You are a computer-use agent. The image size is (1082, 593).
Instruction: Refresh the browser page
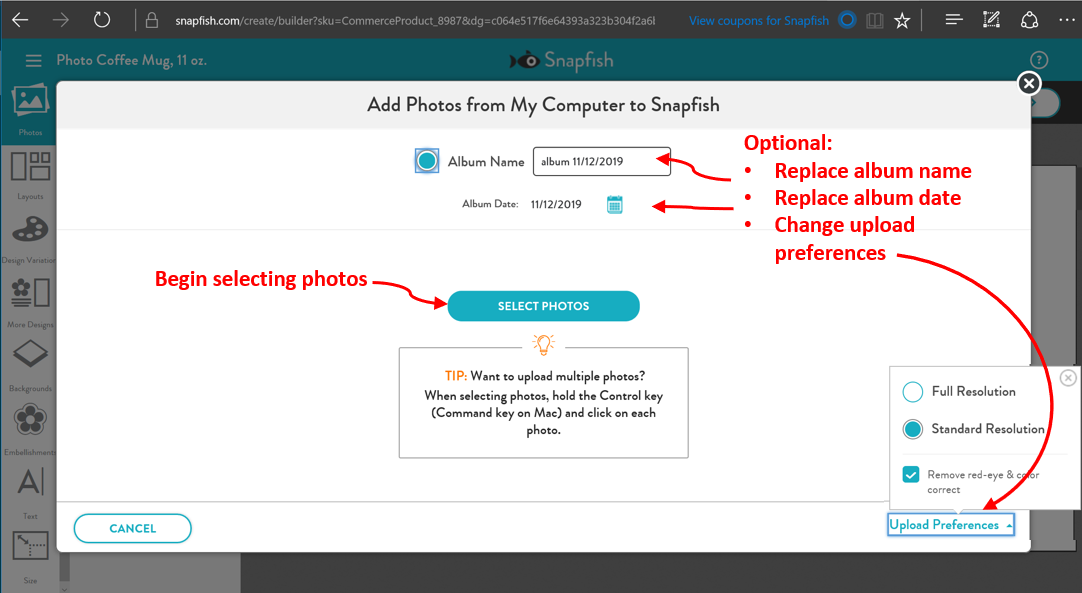click(101, 20)
